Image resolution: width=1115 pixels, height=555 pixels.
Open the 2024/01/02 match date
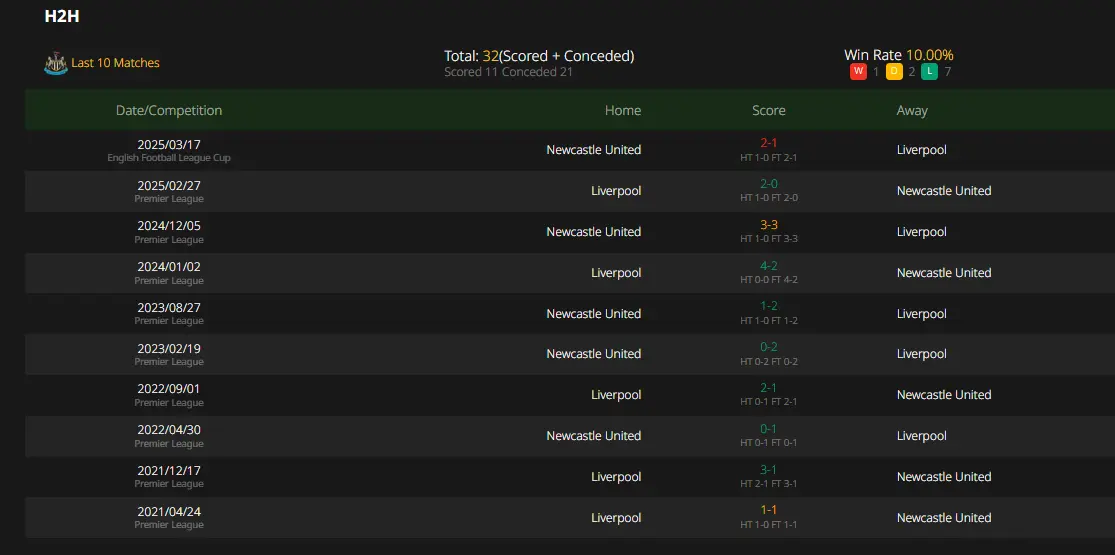tap(169, 268)
